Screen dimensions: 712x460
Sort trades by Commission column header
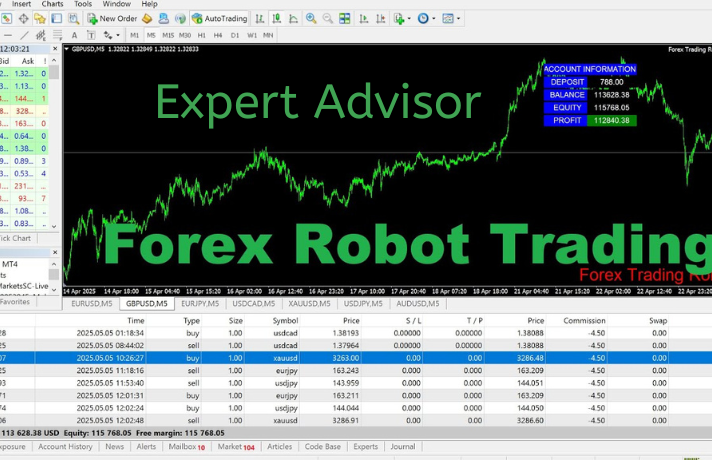click(584, 321)
